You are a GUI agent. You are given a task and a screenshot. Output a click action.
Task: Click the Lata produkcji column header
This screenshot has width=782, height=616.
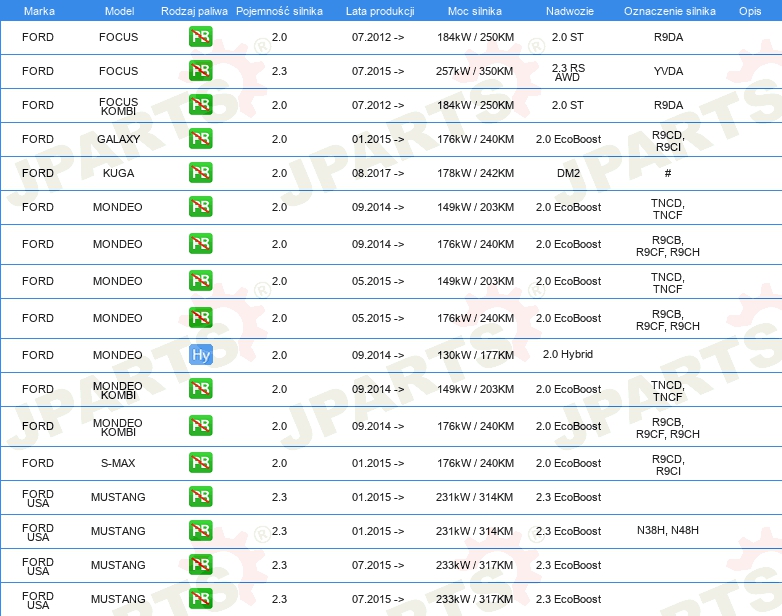(x=380, y=11)
